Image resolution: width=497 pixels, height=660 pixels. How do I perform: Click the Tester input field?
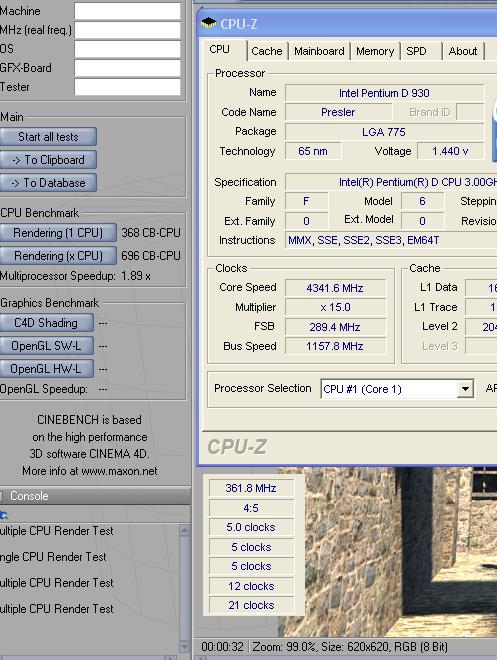[128, 87]
